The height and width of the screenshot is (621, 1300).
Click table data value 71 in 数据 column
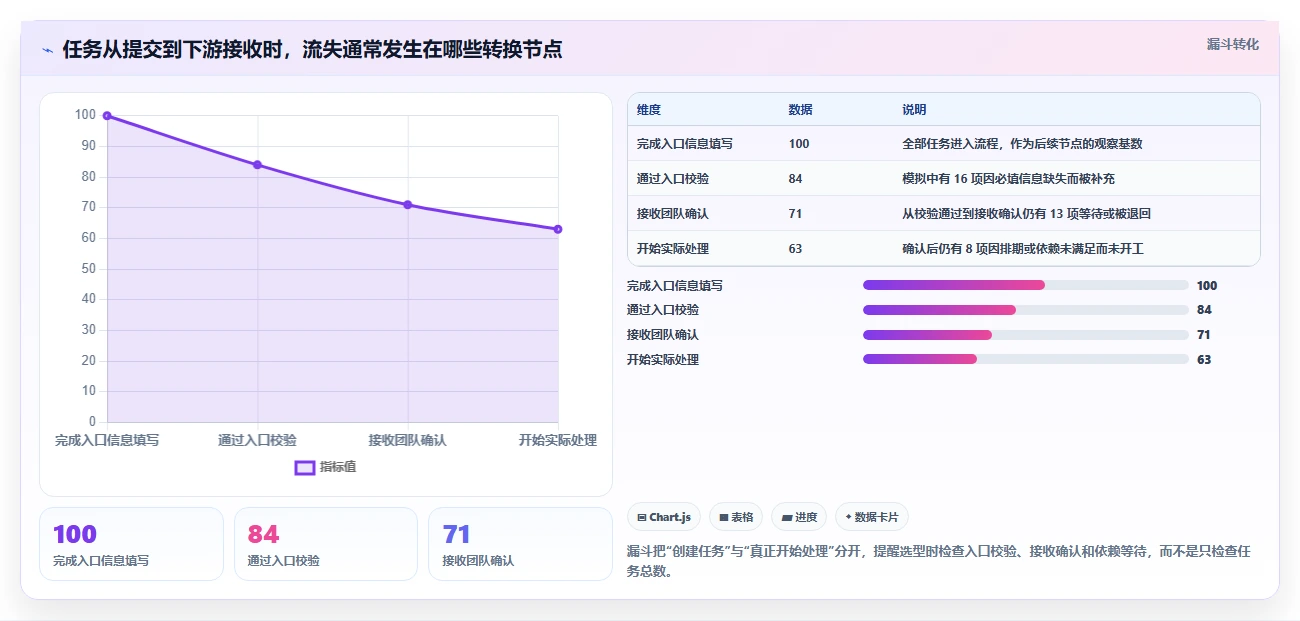click(x=796, y=214)
